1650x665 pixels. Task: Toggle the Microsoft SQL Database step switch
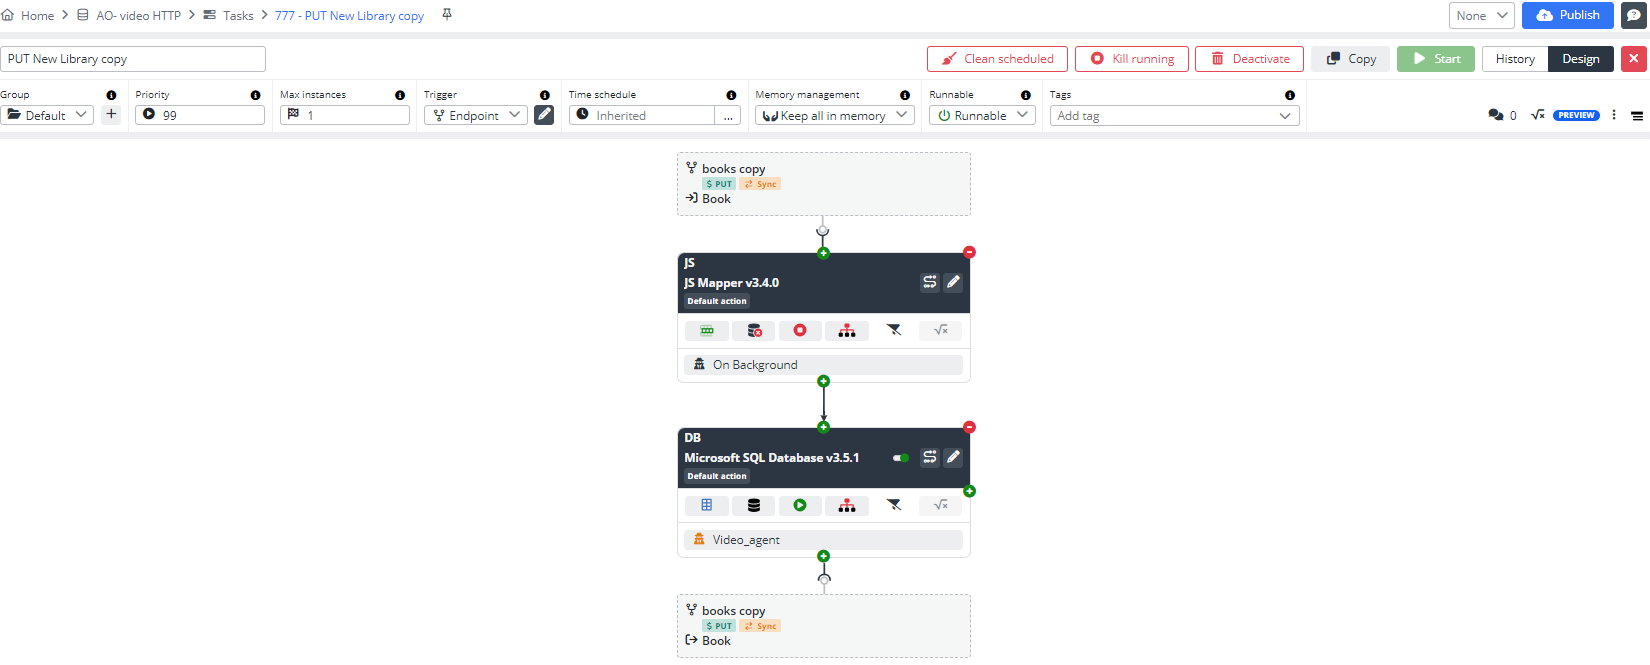click(x=901, y=458)
